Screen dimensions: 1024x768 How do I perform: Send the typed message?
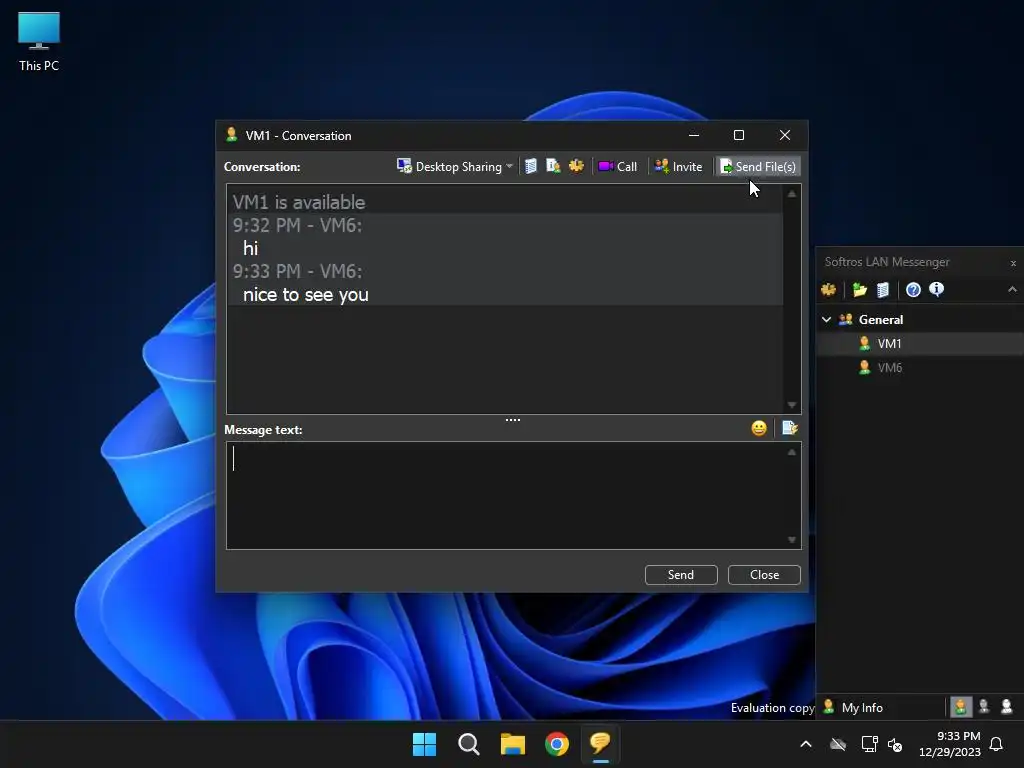681,575
